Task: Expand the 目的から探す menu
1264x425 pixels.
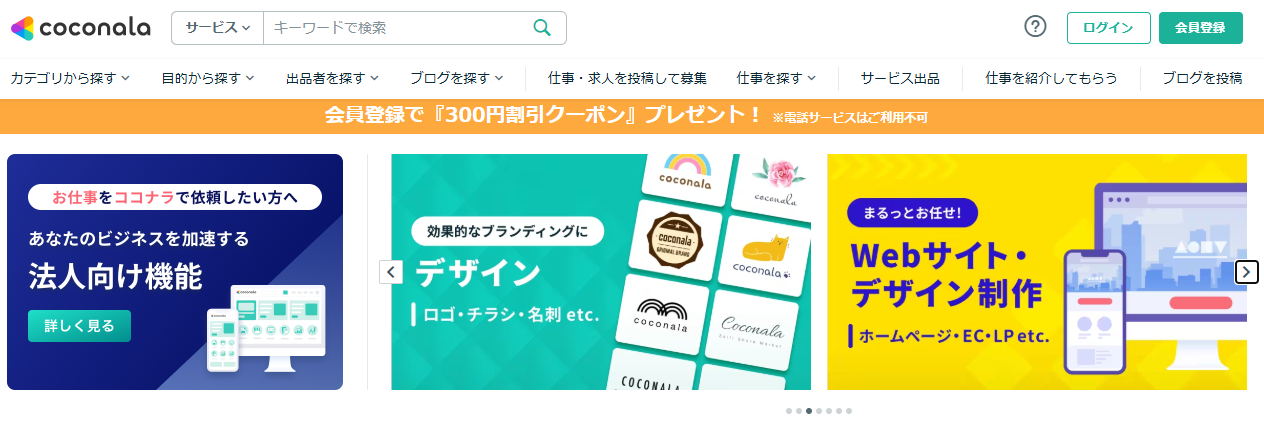Action: [x=208, y=78]
